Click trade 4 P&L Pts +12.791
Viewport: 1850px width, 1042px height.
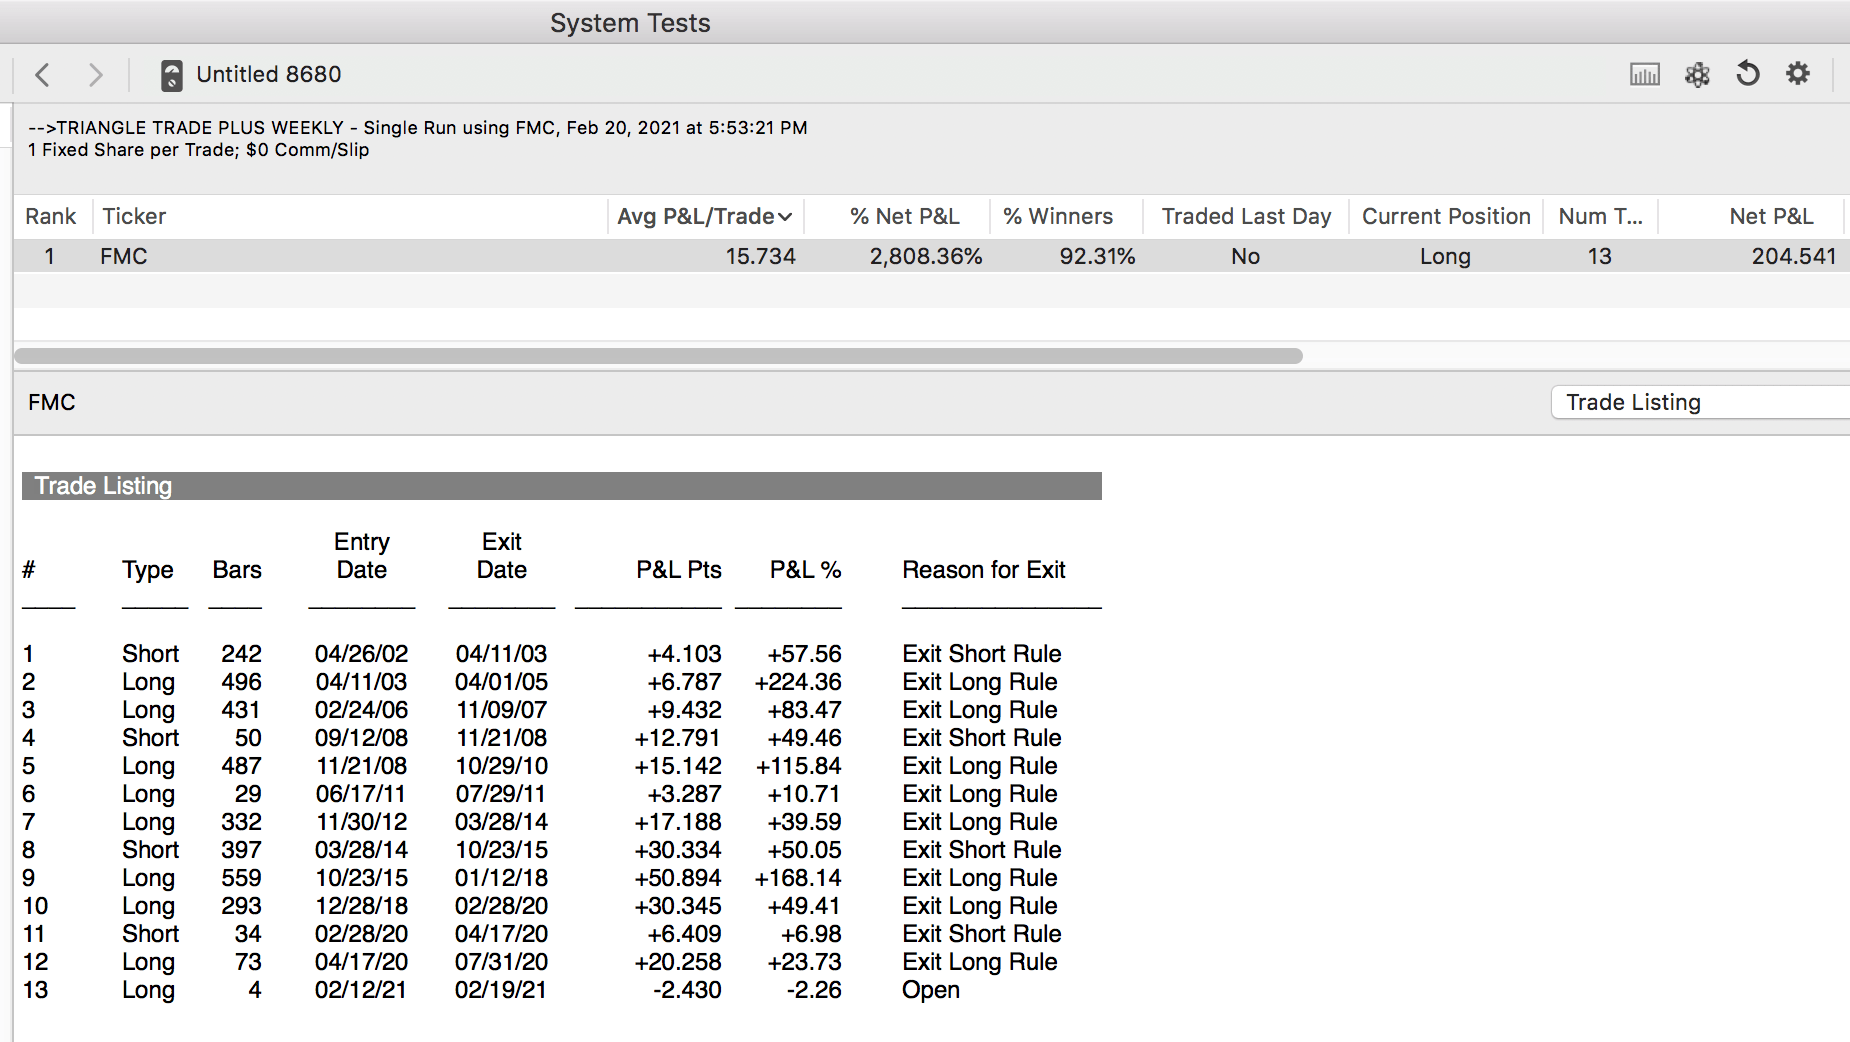pyautogui.click(x=678, y=738)
